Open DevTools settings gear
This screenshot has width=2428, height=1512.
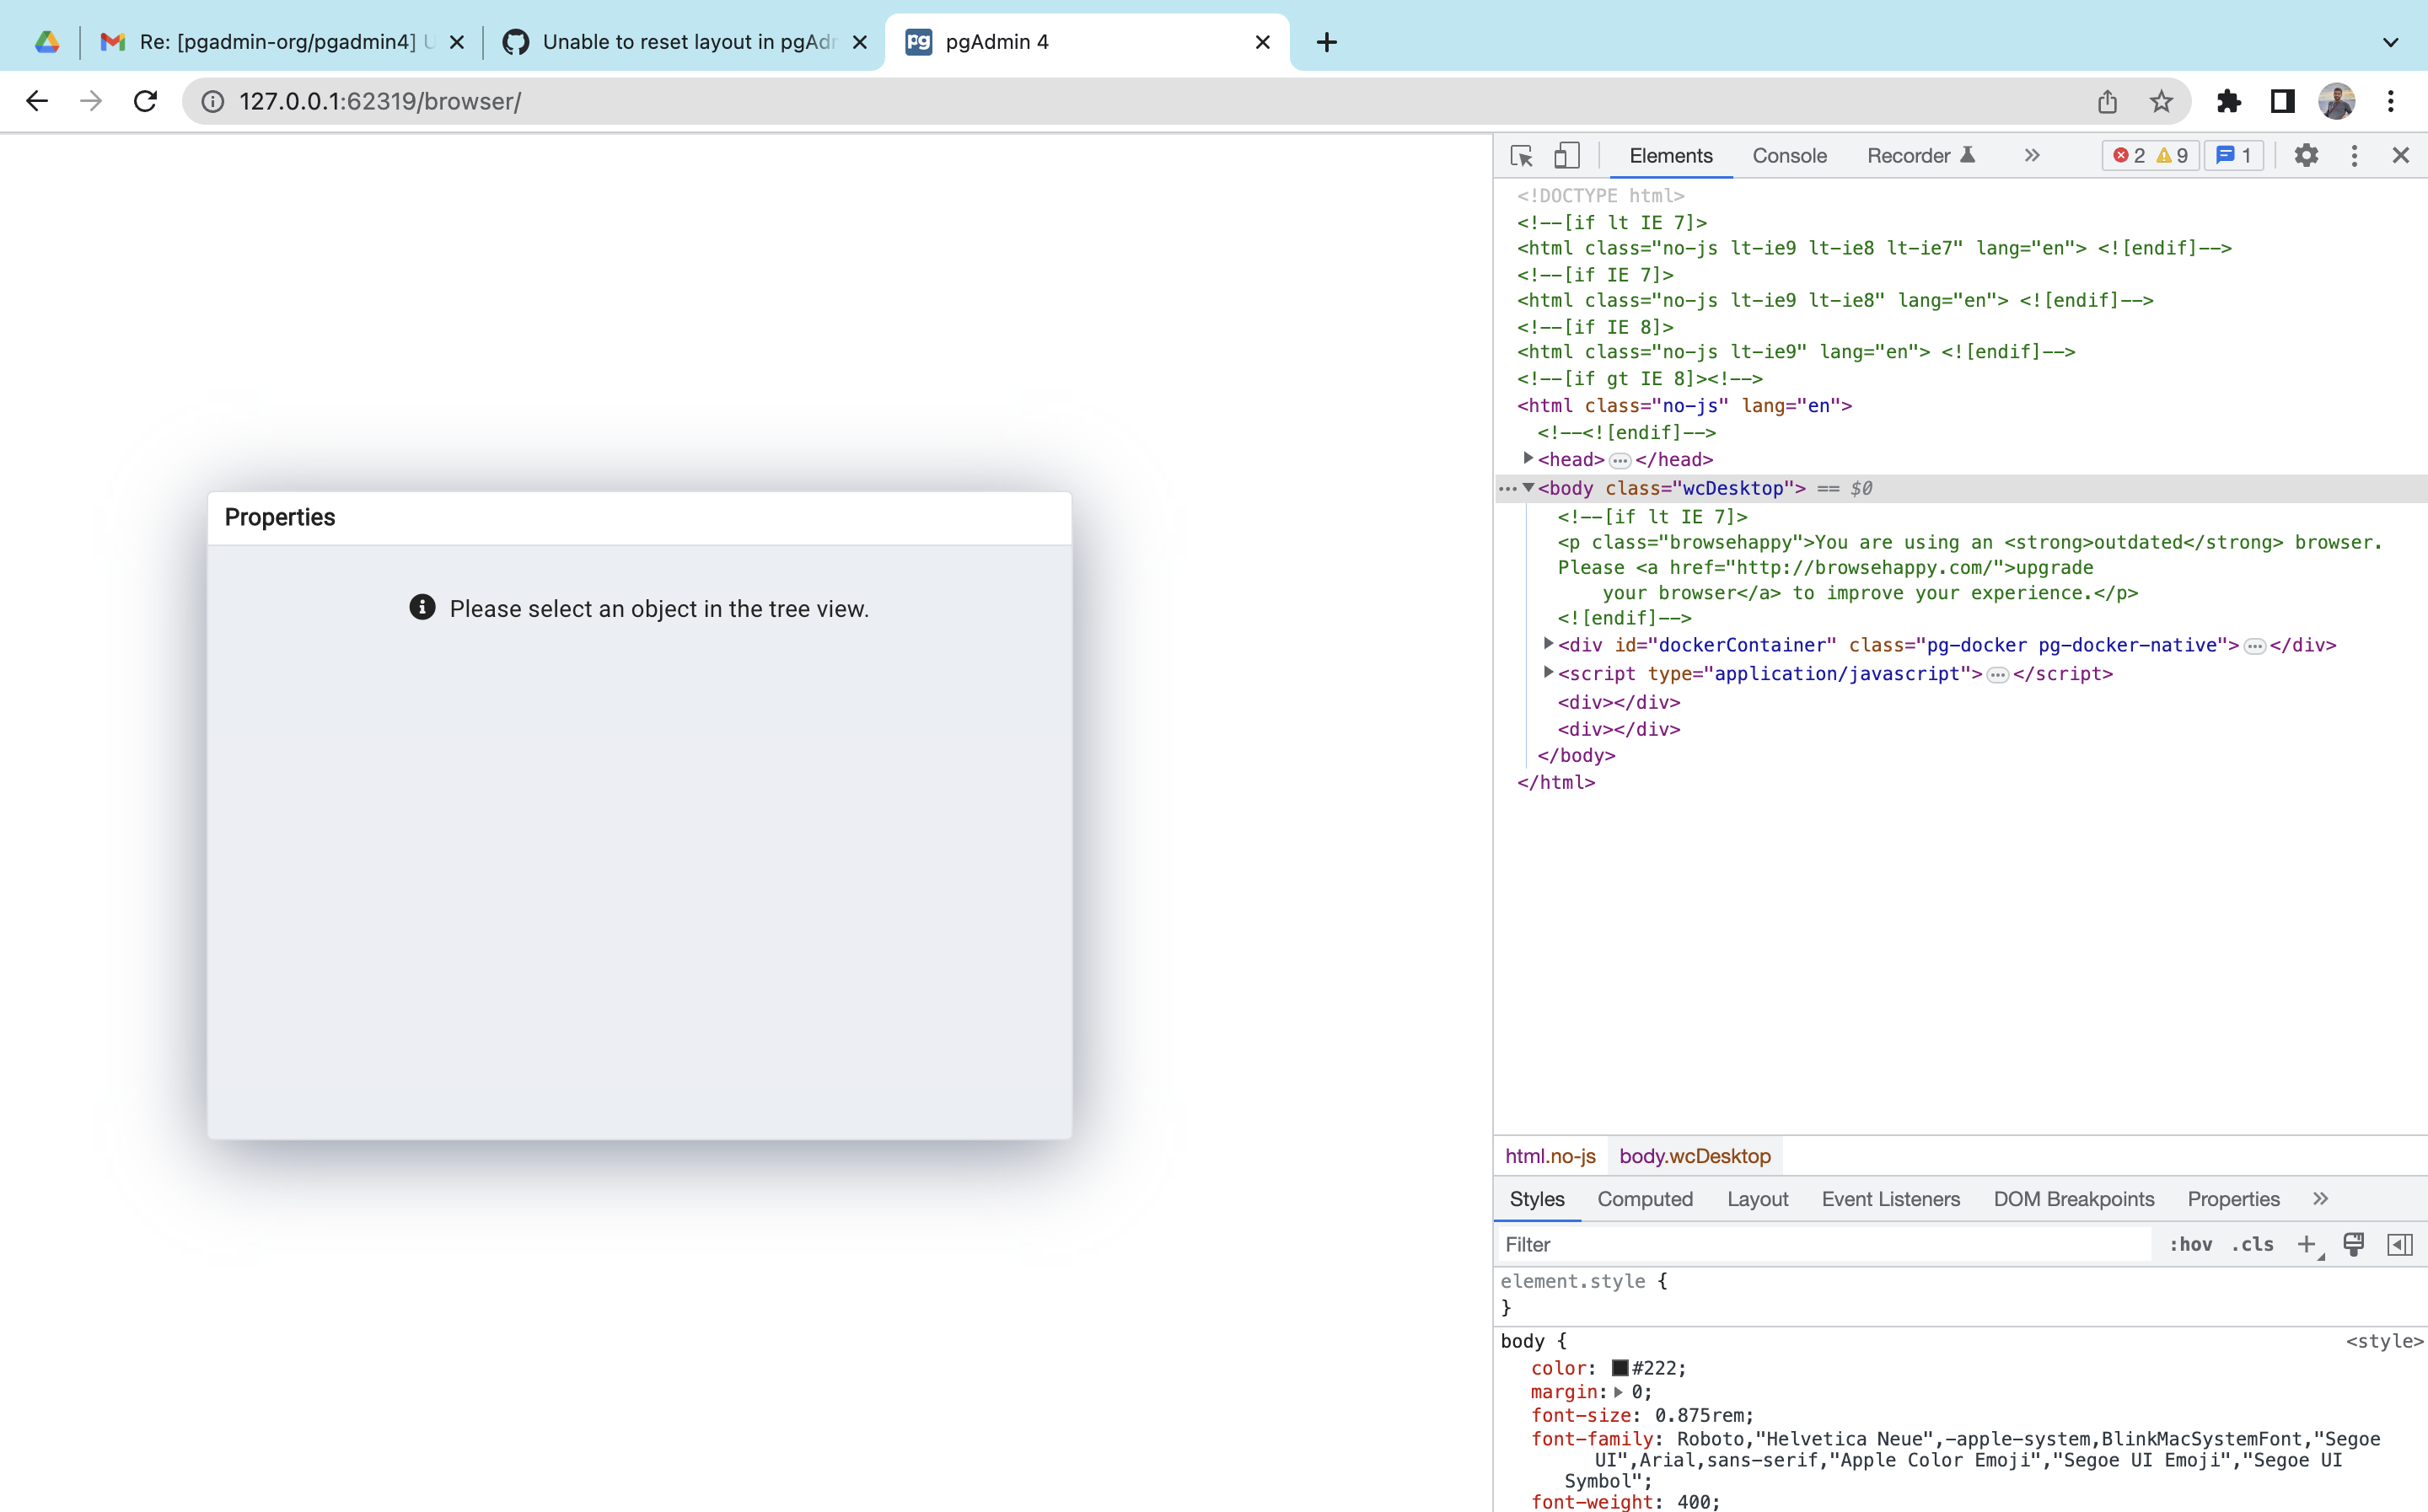(x=2306, y=155)
